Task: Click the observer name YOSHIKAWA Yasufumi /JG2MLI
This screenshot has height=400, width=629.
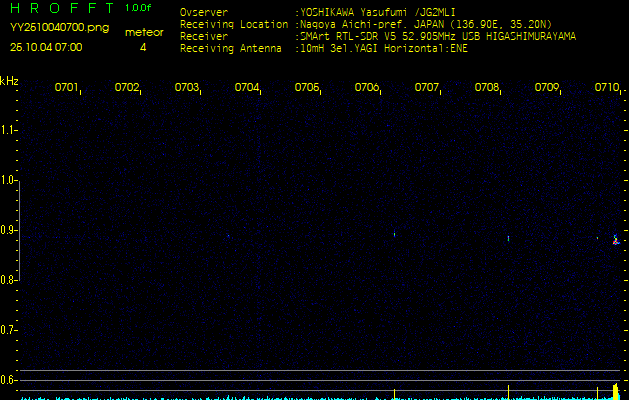Action: click(377, 12)
